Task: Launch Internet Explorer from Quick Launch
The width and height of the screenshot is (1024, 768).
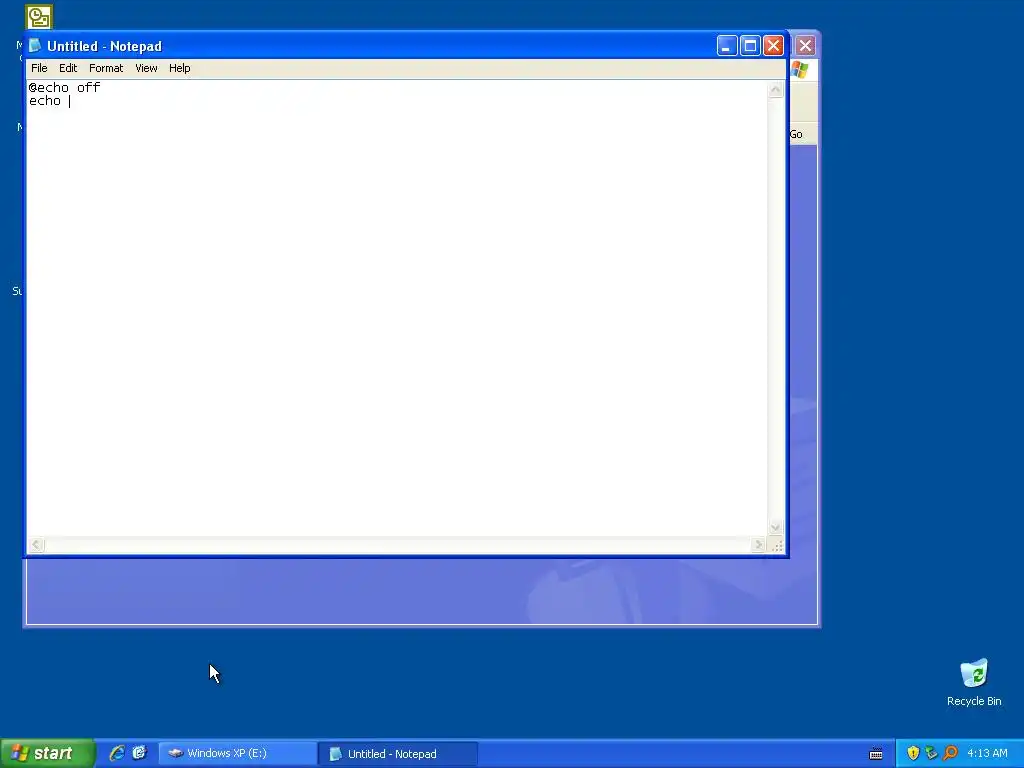Action: tap(117, 753)
